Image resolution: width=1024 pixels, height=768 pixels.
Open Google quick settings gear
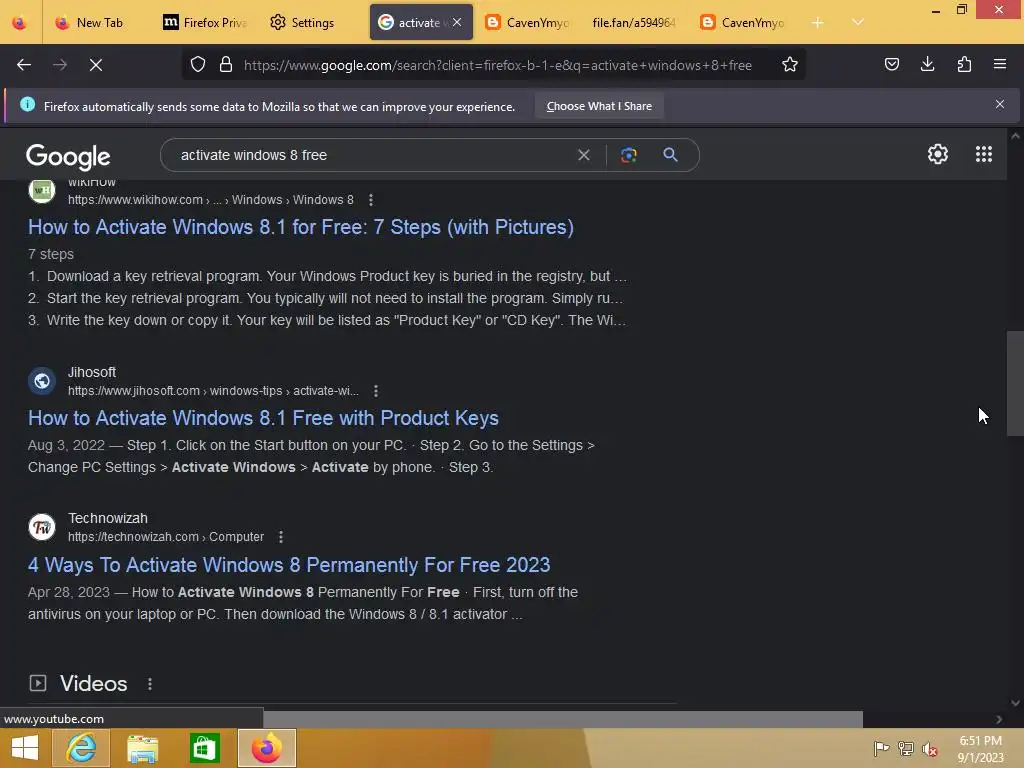[938, 154]
